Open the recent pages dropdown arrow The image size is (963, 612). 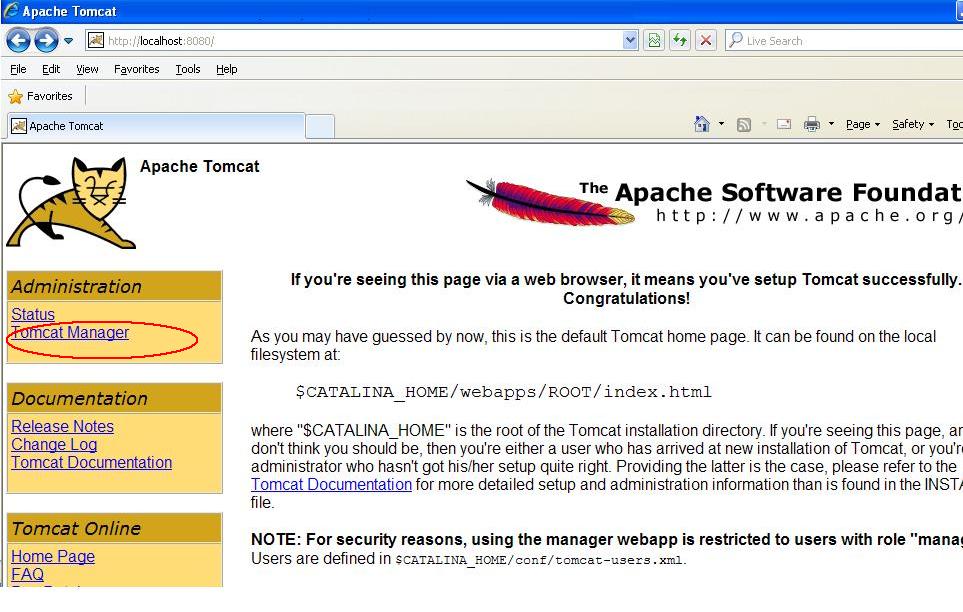click(x=68, y=41)
